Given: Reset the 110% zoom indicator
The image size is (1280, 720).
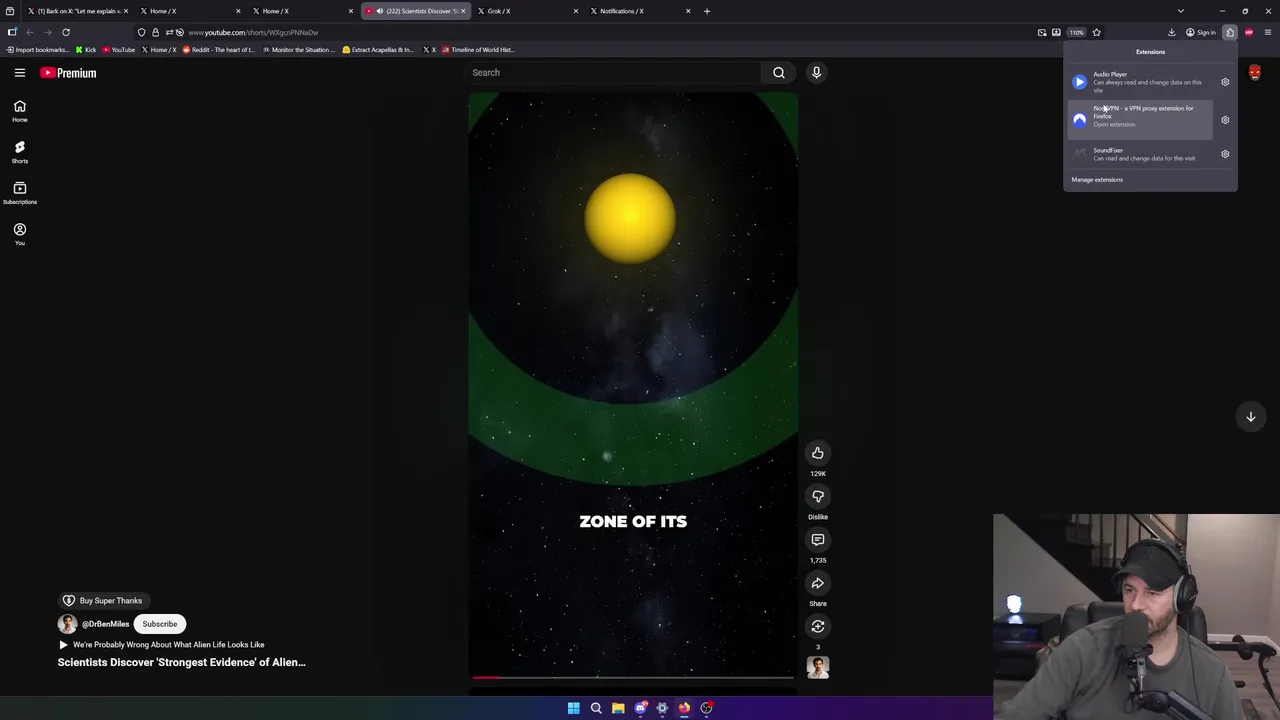Looking at the screenshot, I should [x=1076, y=32].
